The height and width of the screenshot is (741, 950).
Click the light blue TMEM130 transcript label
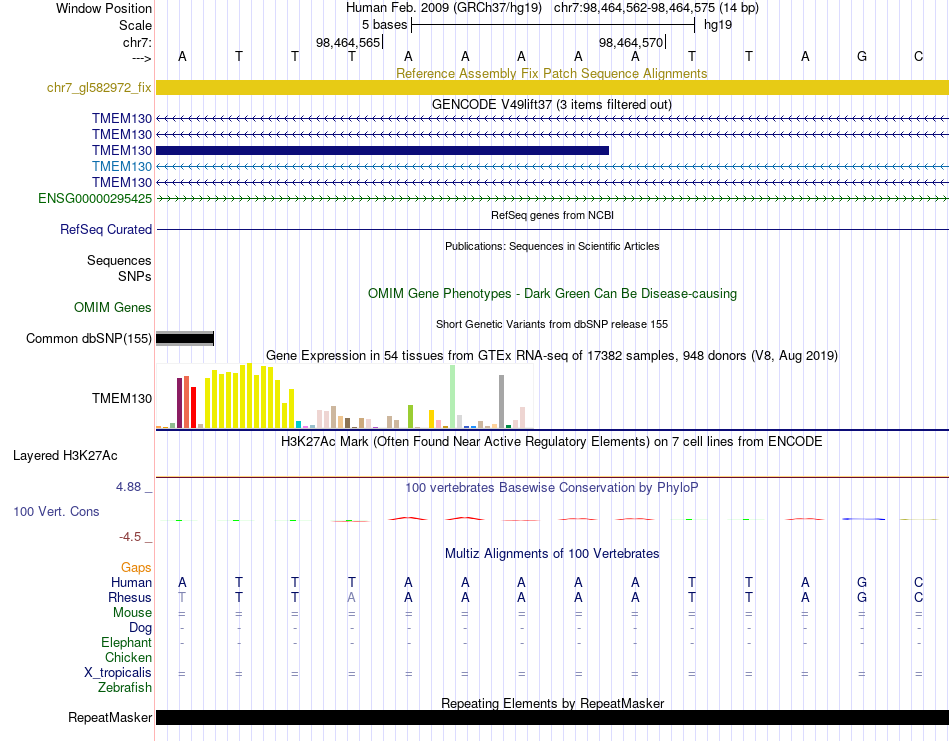tap(122, 166)
